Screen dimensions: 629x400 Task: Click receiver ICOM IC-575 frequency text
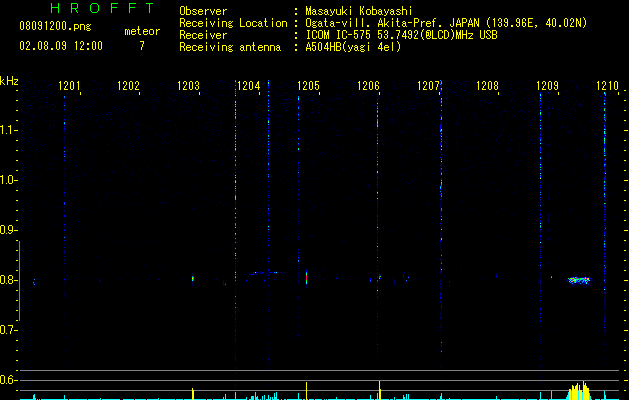pos(401,35)
